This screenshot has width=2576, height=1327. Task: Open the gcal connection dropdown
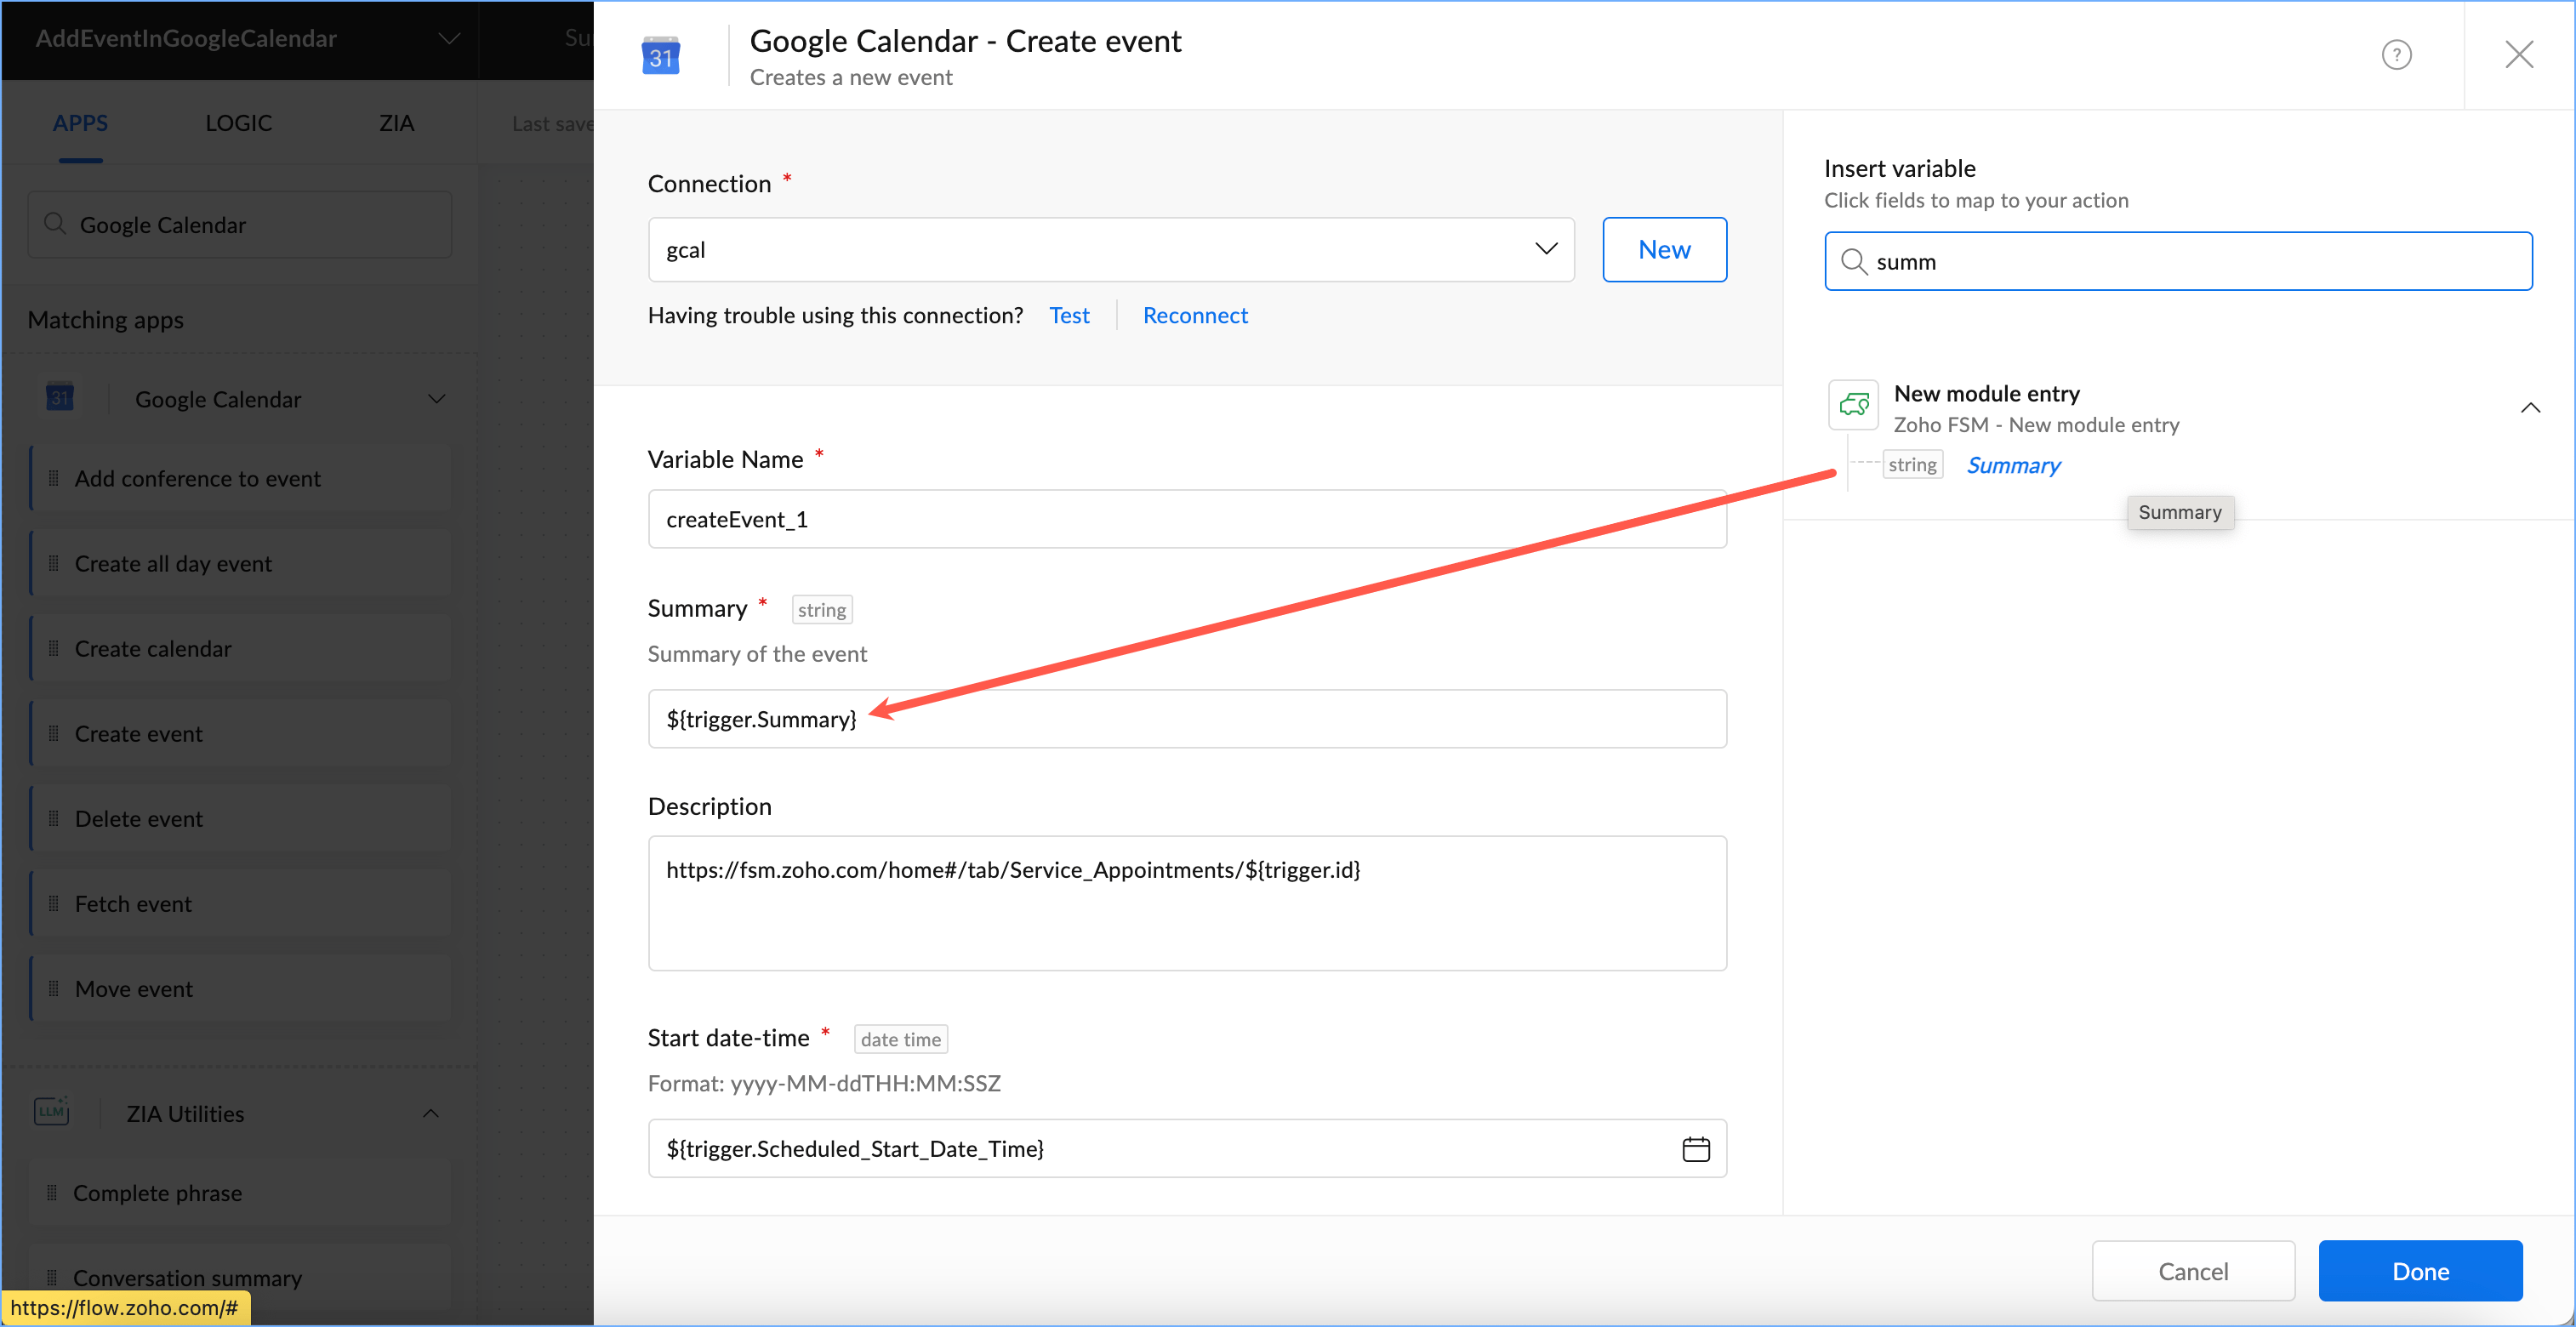1545,249
